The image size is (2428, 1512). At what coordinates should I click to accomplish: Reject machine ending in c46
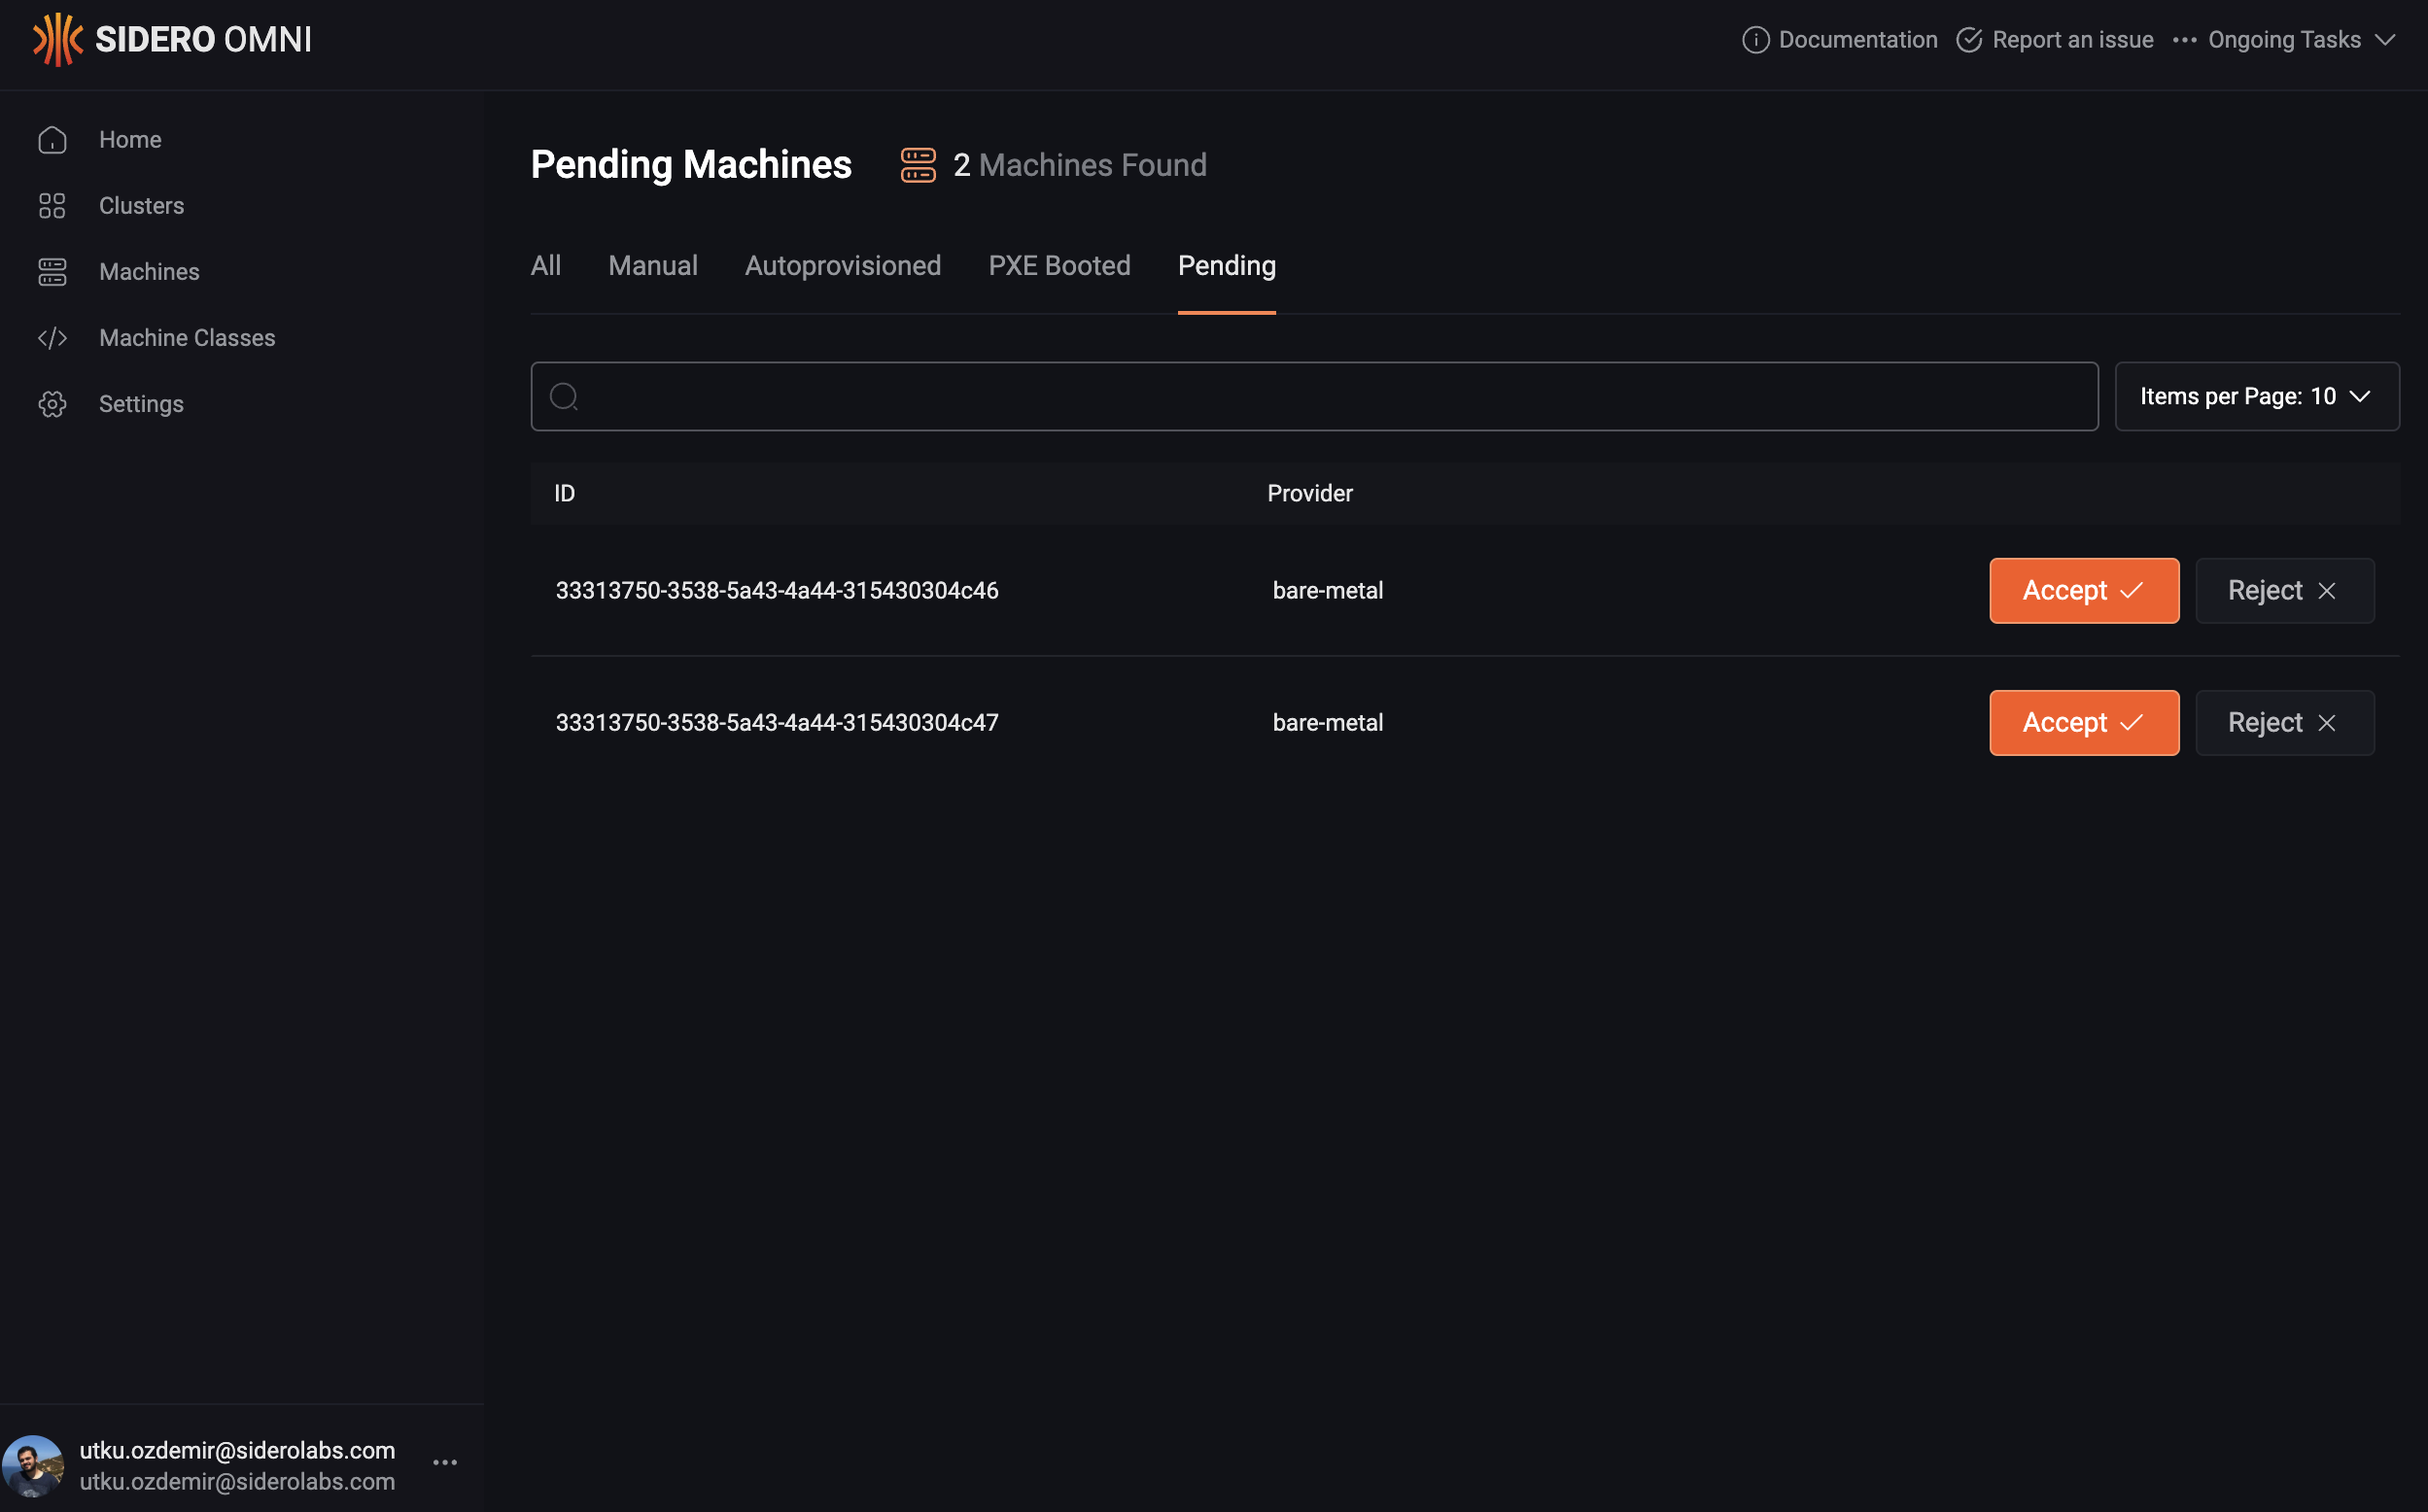[x=2283, y=591]
